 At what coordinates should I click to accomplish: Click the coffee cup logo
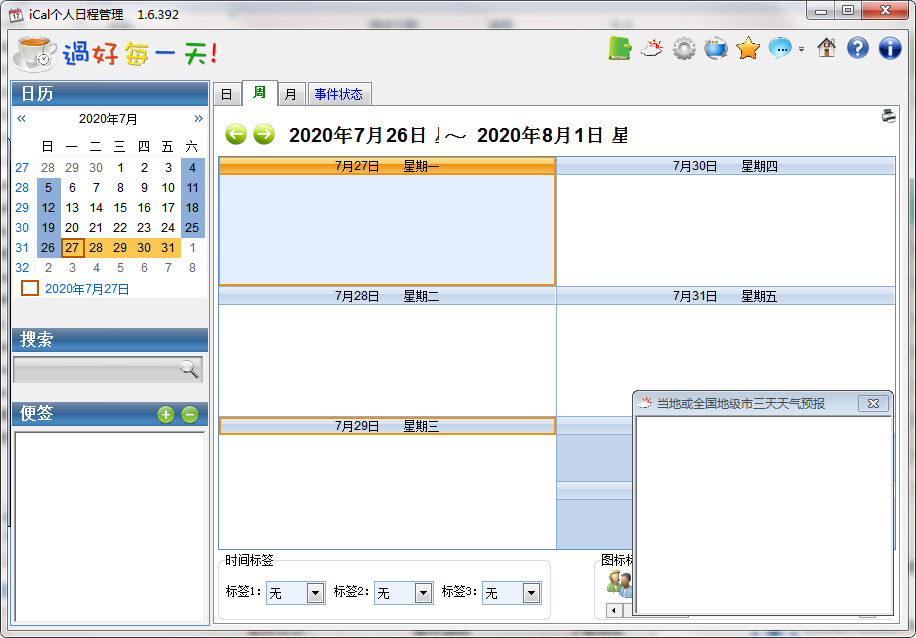pyautogui.click(x=35, y=54)
